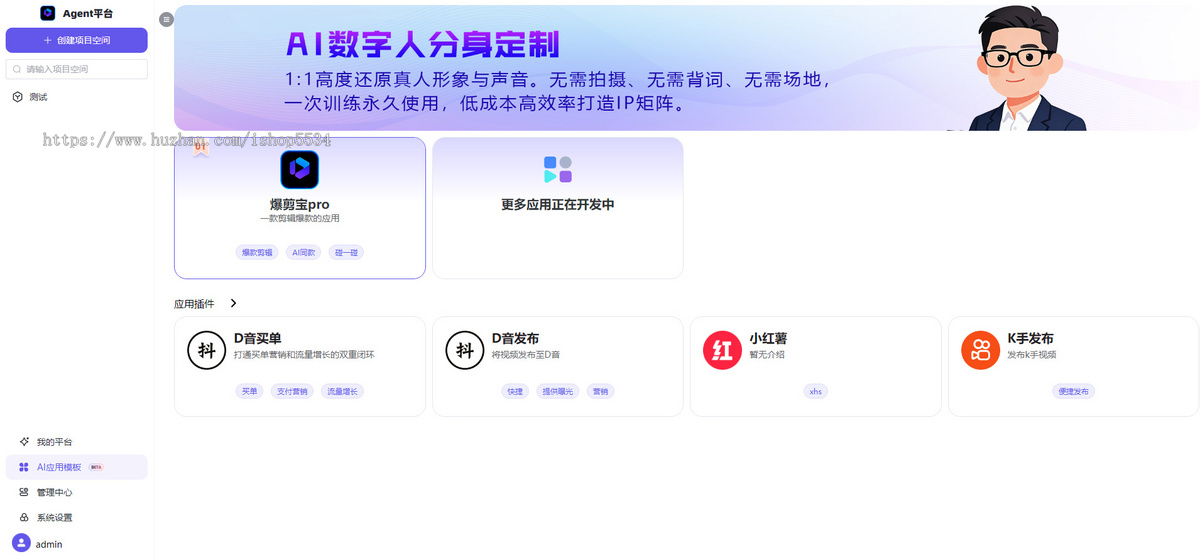Click the 创建项目空间 button
1200x559 pixels.
pos(77,40)
